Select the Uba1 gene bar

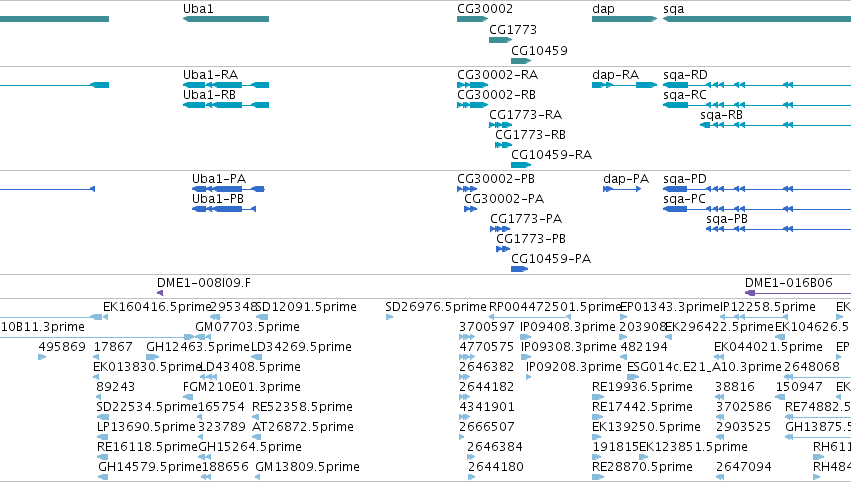point(226,19)
